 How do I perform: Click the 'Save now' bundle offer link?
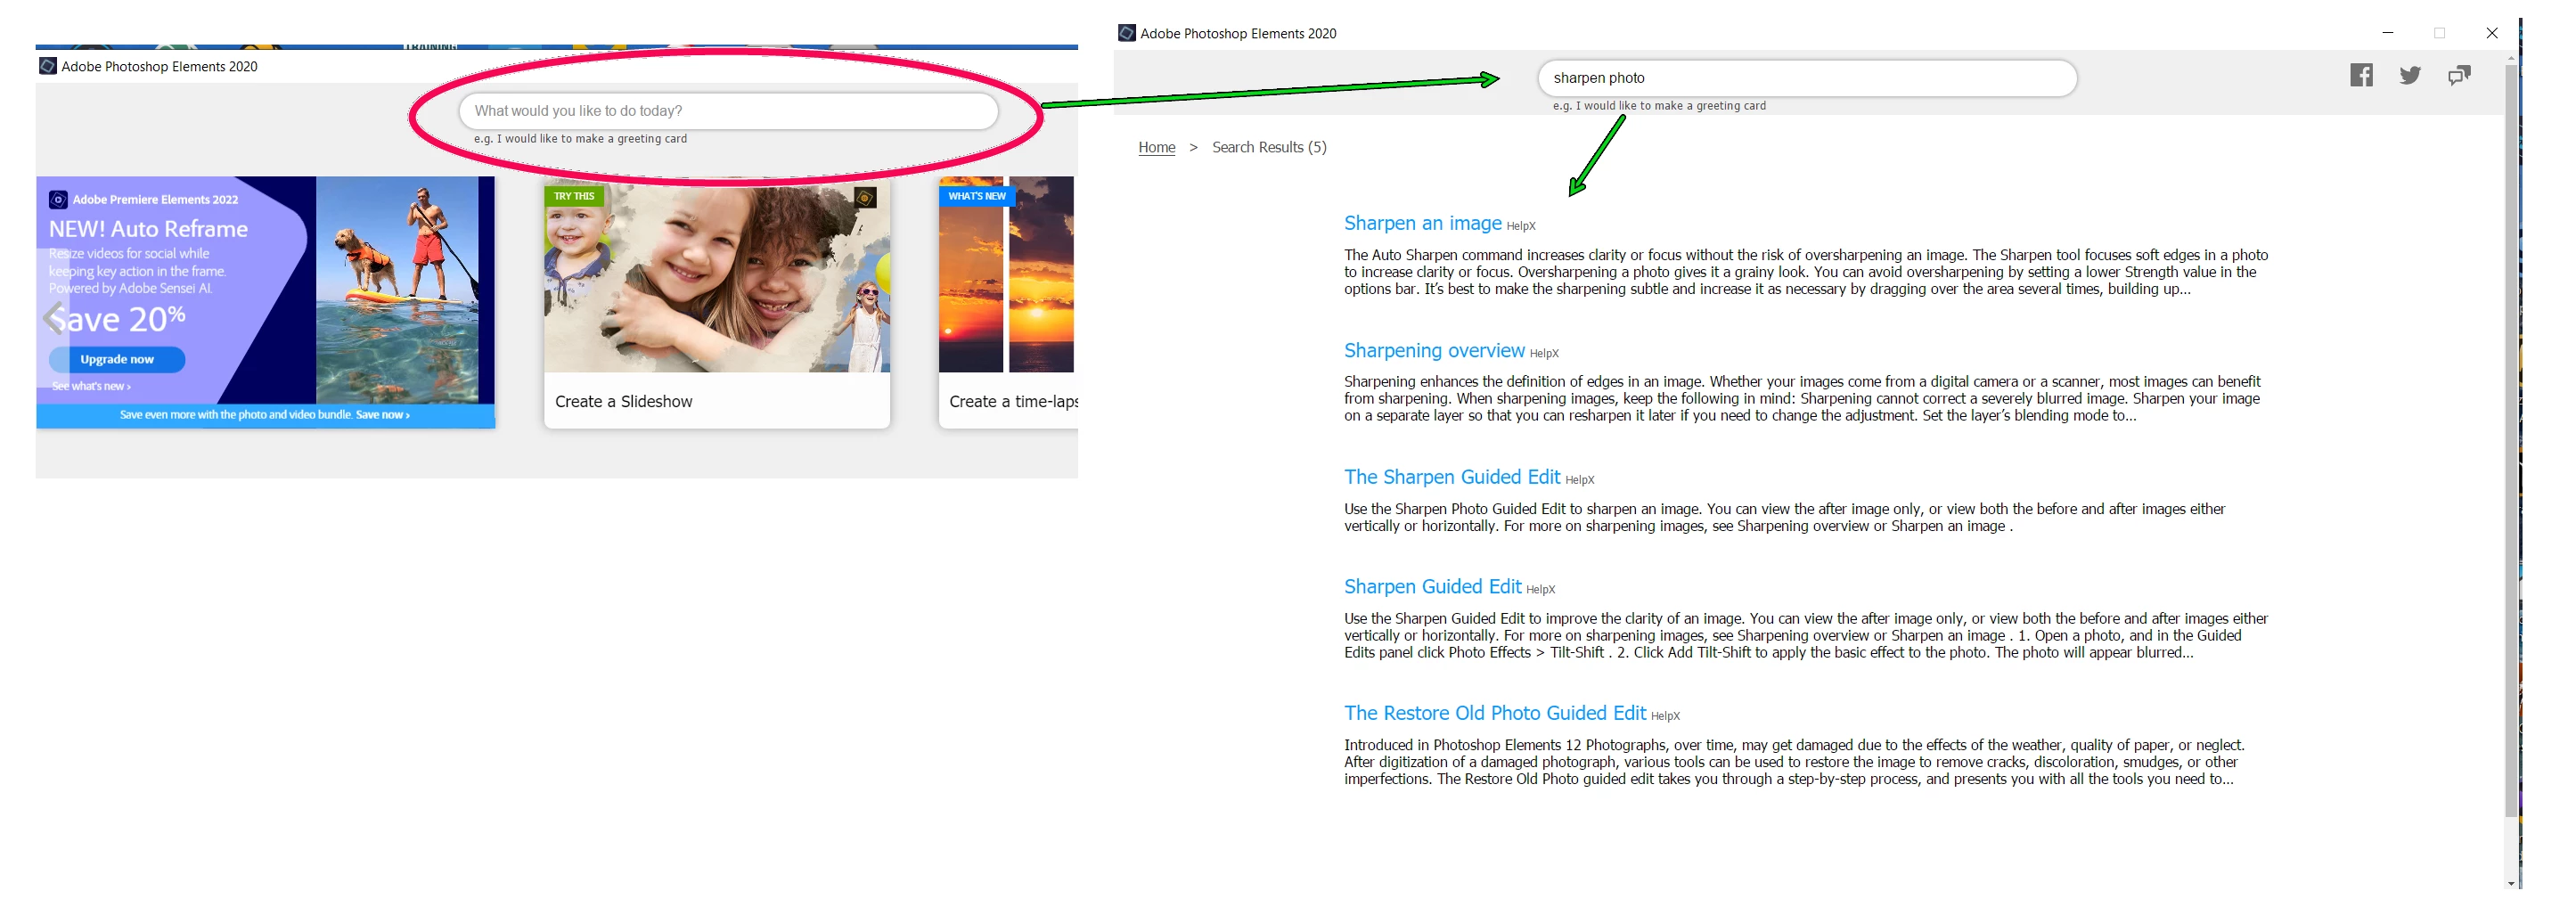click(x=383, y=414)
